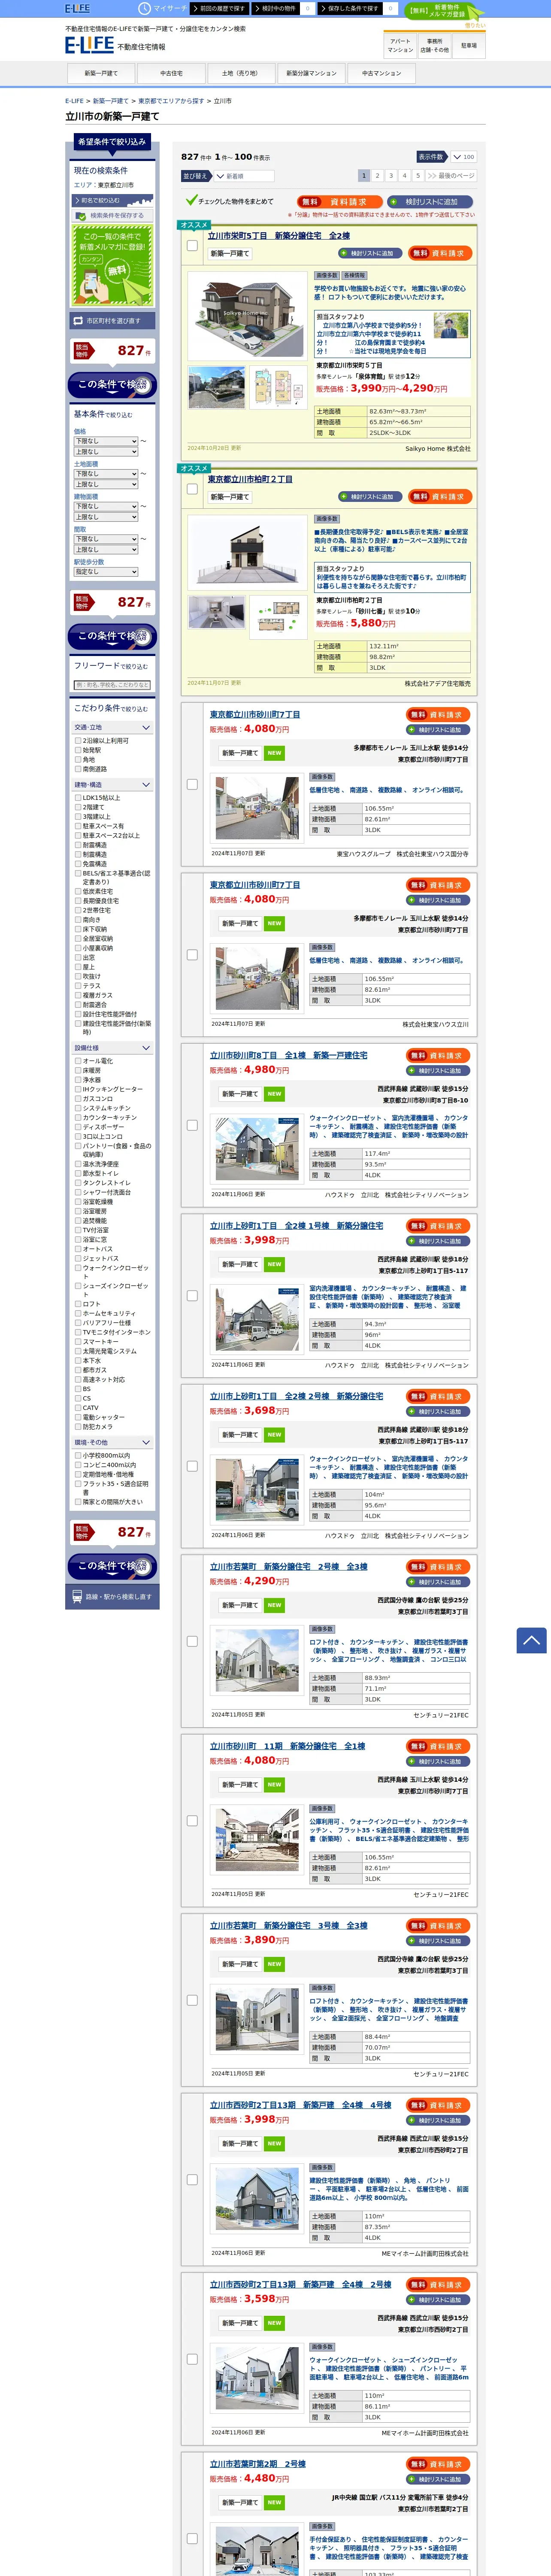Click the last search button near 827件
Screen dimensions: 551x2576
pos(111,1566)
